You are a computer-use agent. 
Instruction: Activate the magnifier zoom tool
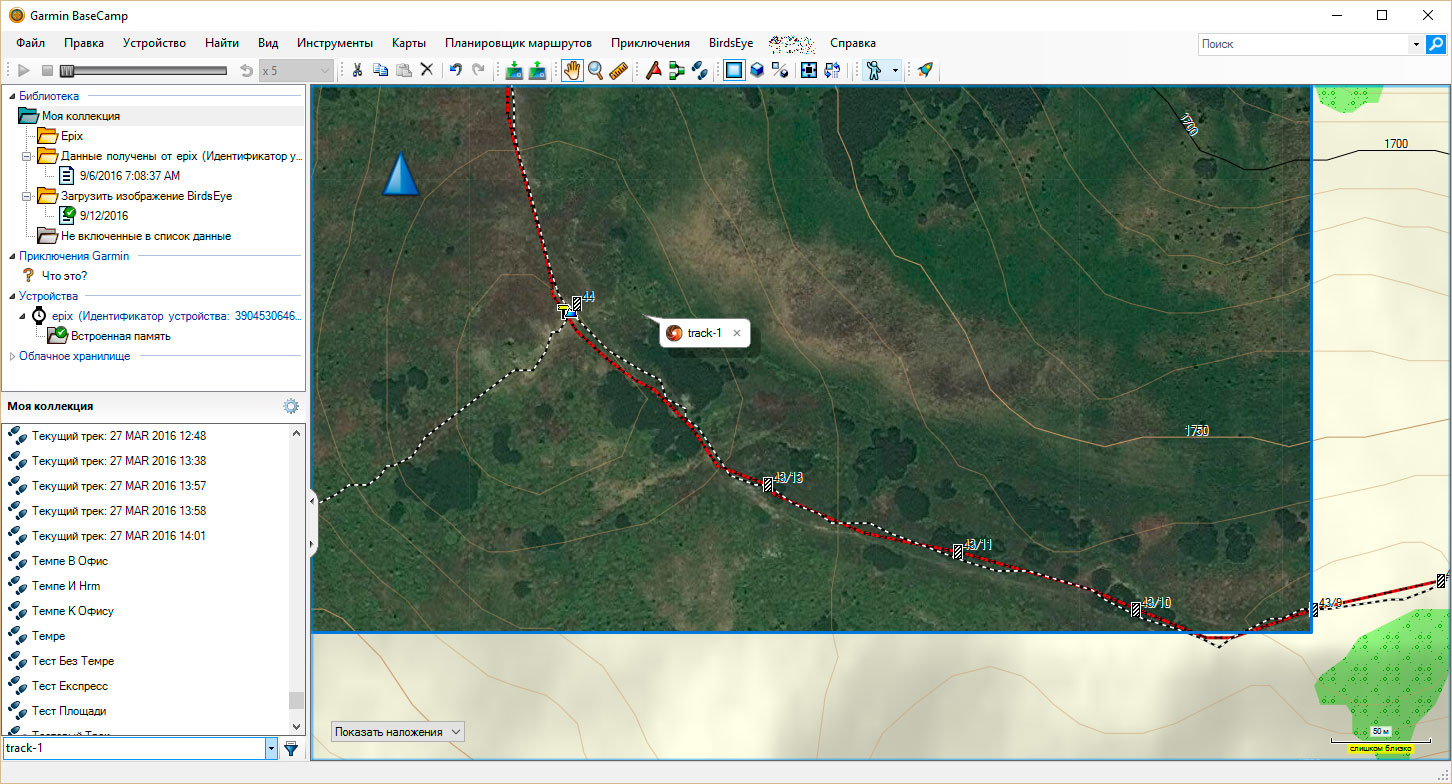pos(595,70)
